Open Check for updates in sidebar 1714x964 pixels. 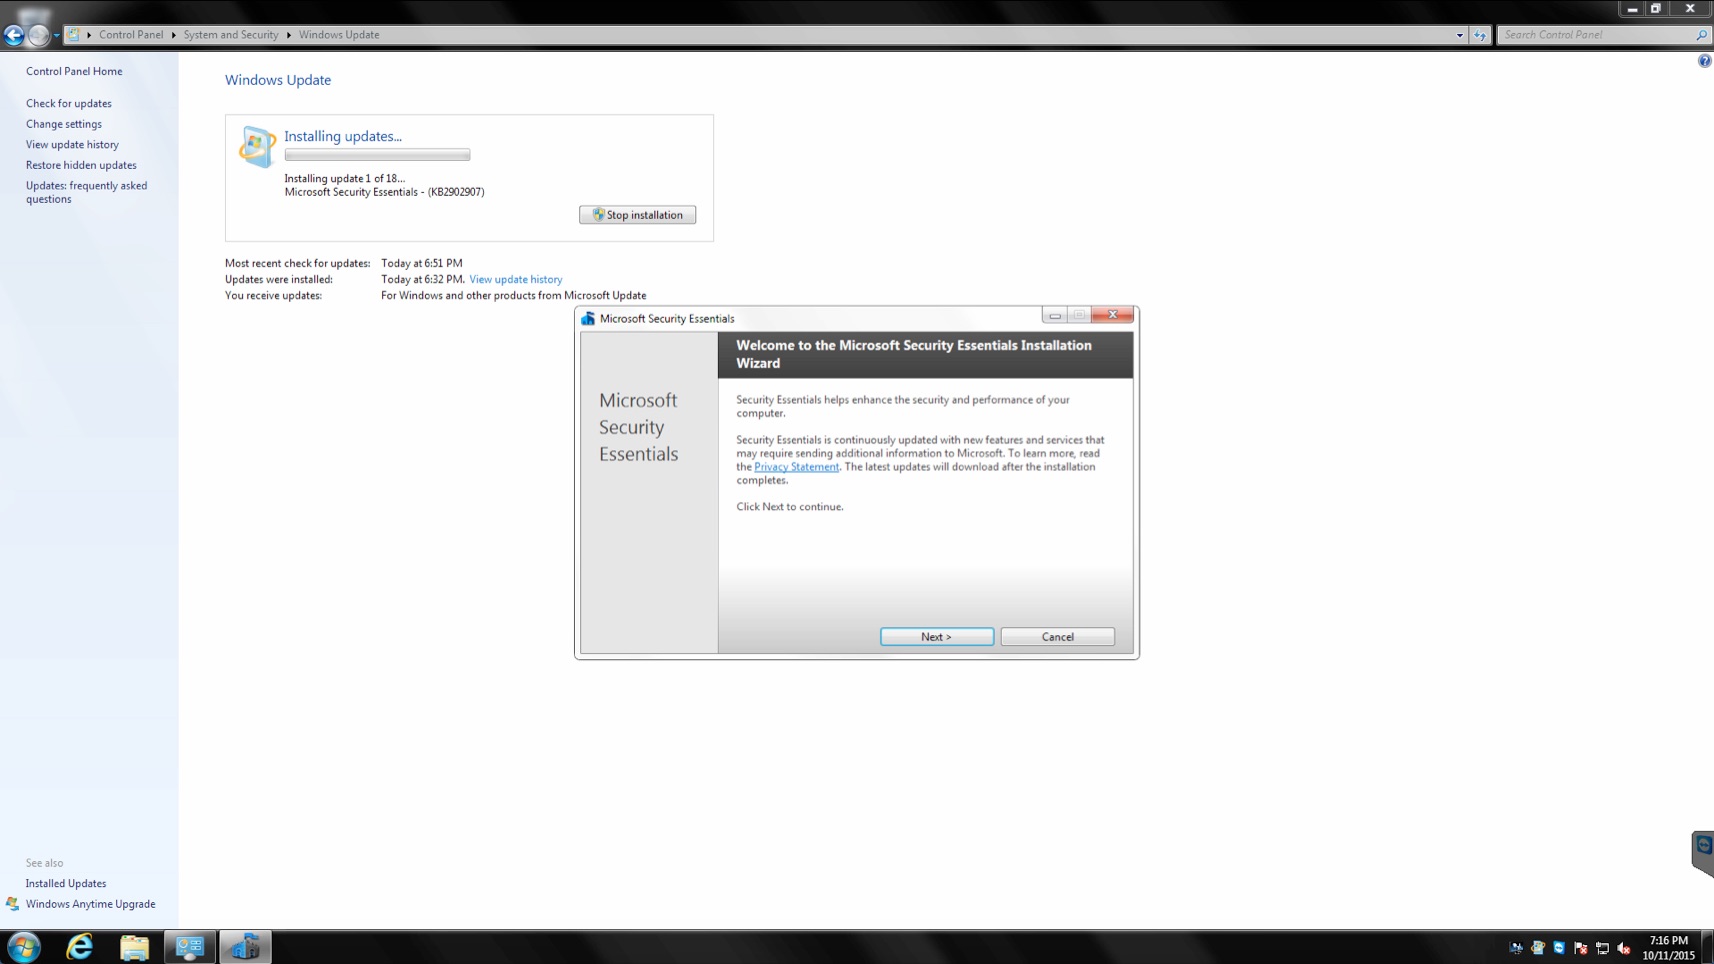(68, 103)
